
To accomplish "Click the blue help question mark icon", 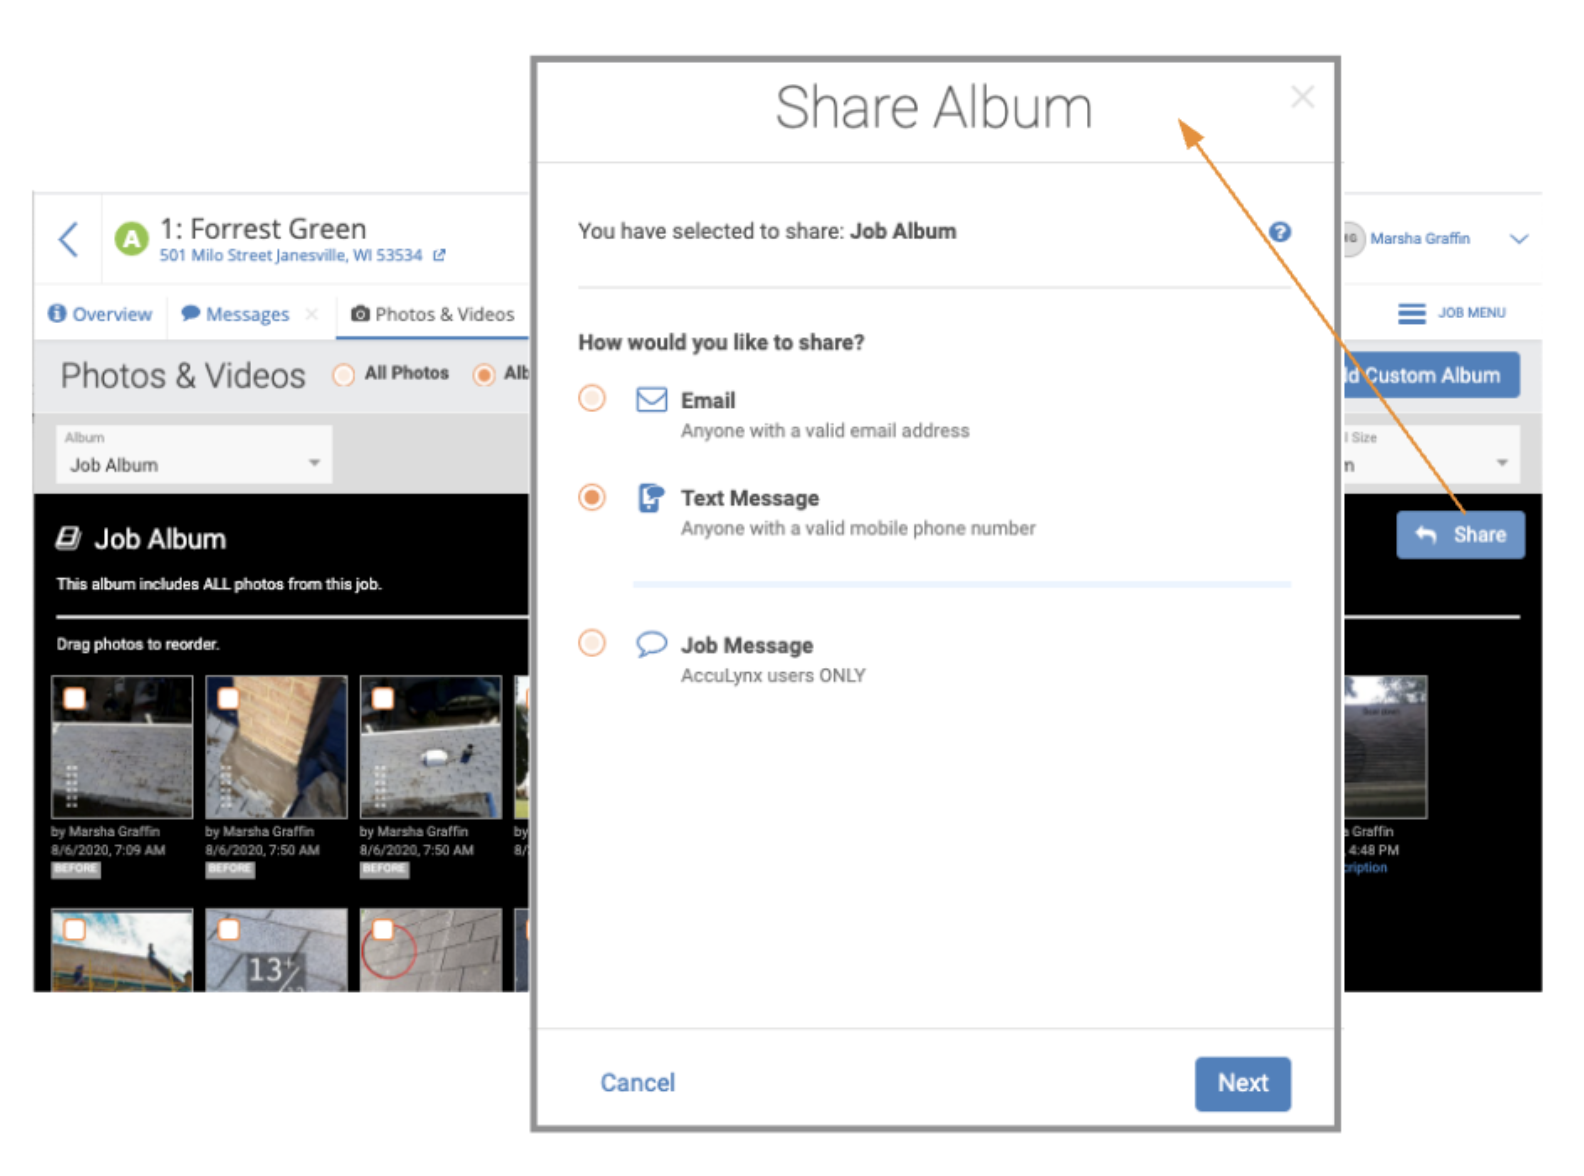I will pos(1279,232).
